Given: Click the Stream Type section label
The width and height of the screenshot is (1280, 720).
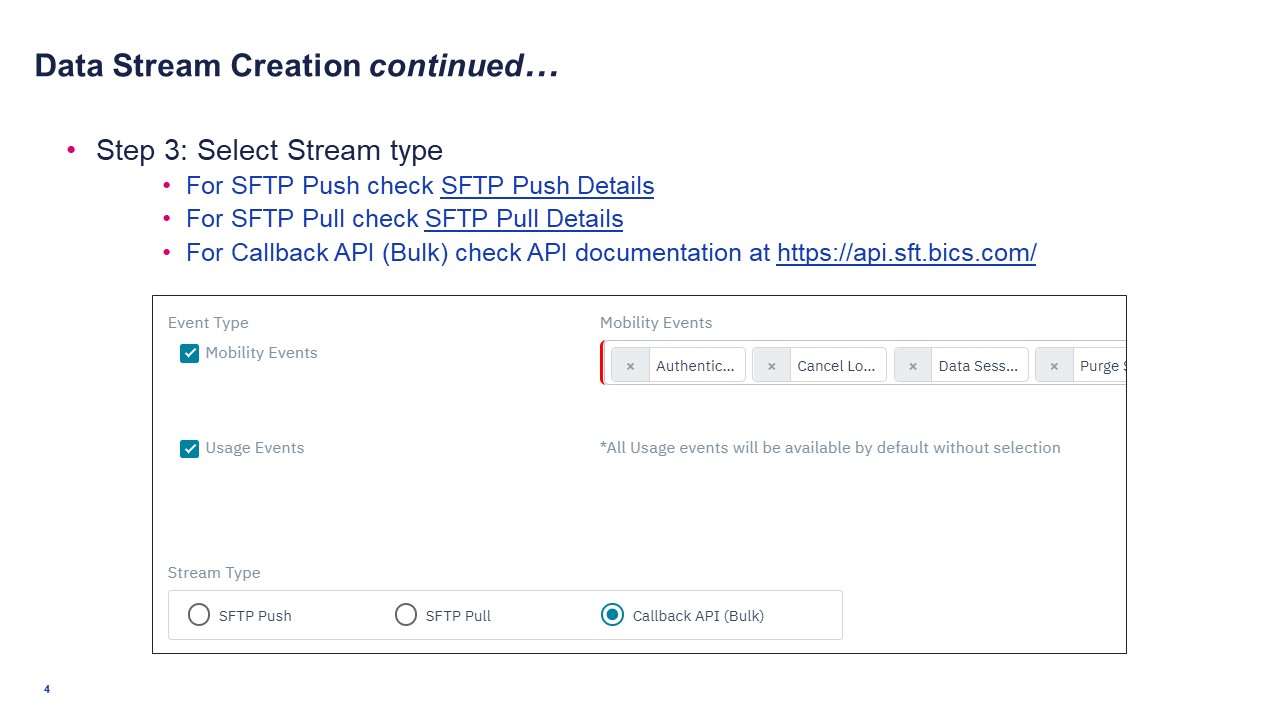Looking at the screenshot, I should click(214, 573).
